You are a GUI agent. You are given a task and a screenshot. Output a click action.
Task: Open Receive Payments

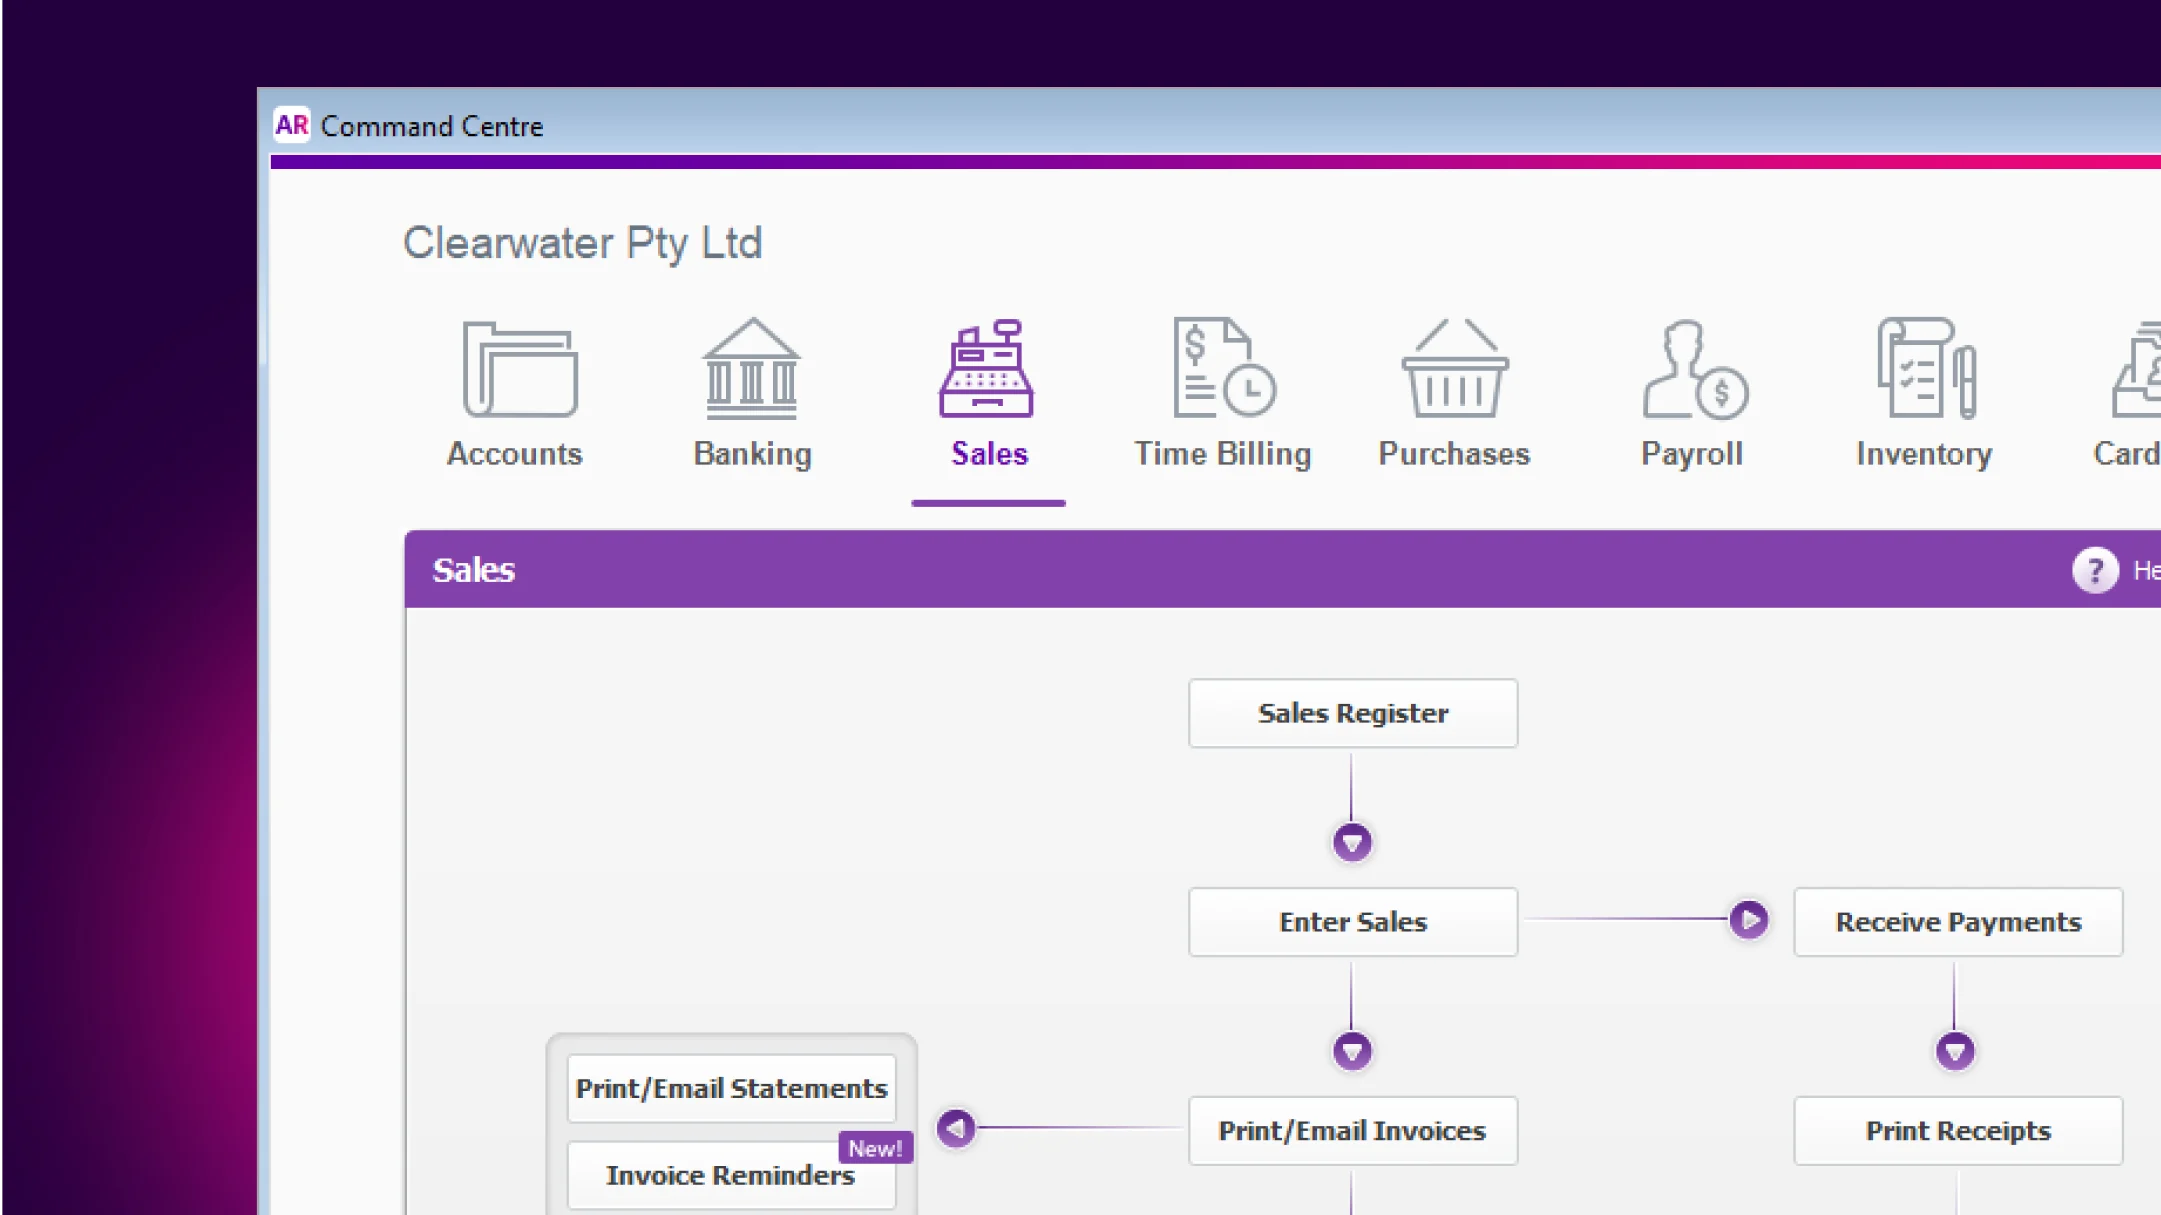[1957, 922]
